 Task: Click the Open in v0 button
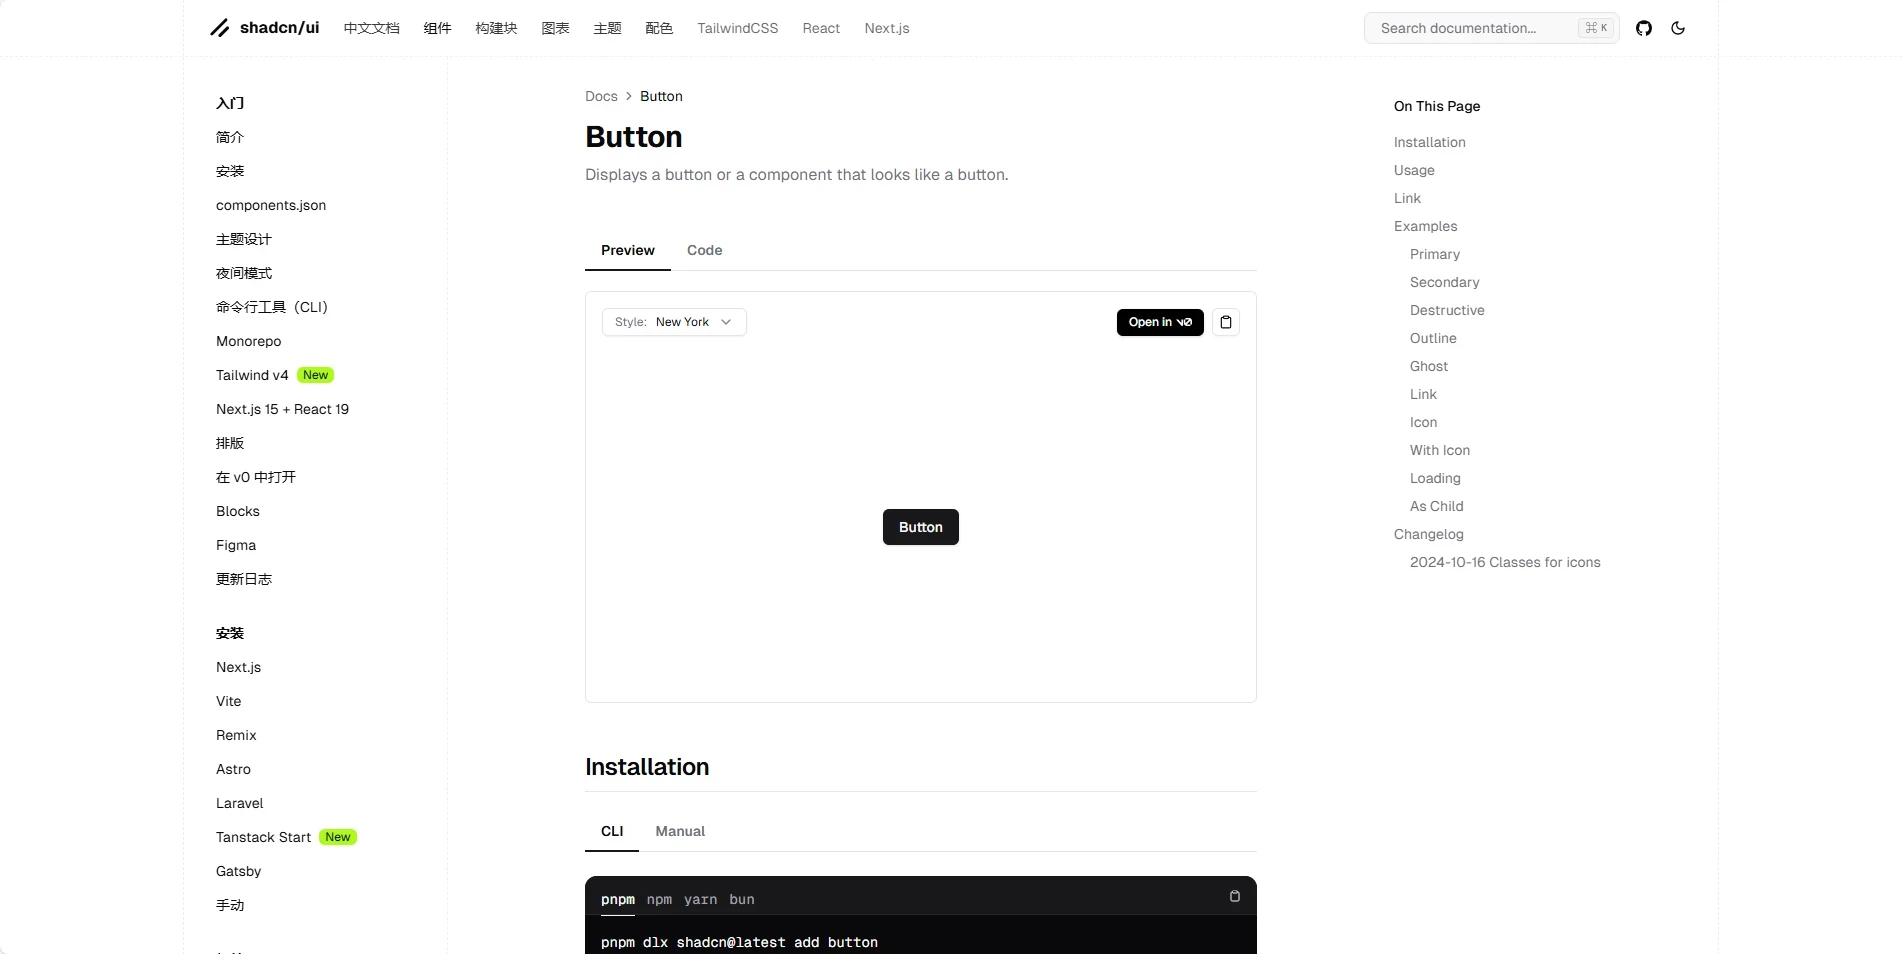1159,322
